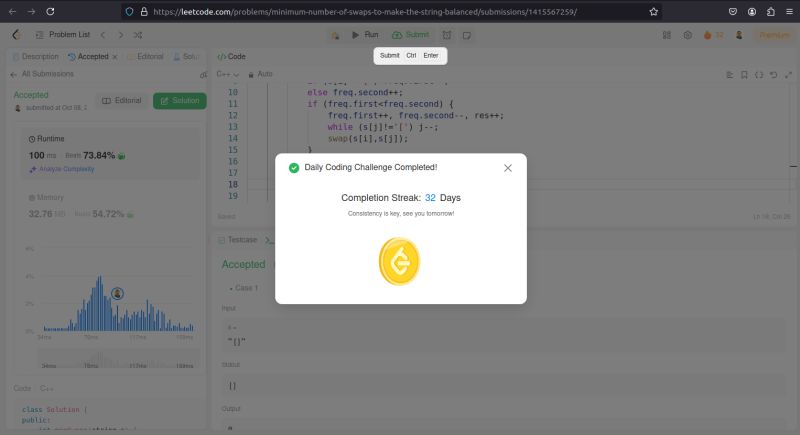Click the green Solution button
The height and width of the screenshot is (435, 800).
180,100
